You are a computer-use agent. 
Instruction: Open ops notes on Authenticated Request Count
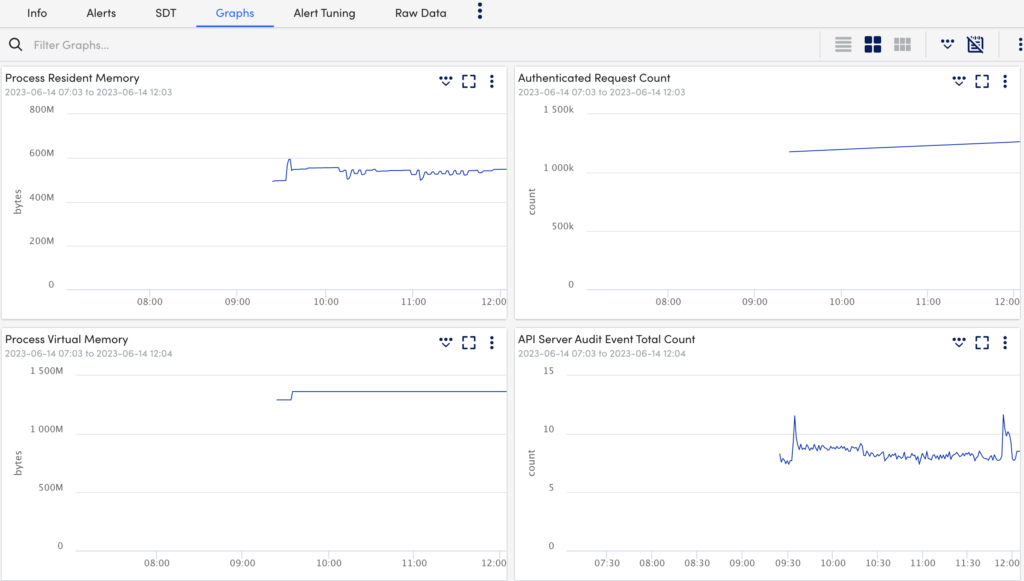point(958,81)
